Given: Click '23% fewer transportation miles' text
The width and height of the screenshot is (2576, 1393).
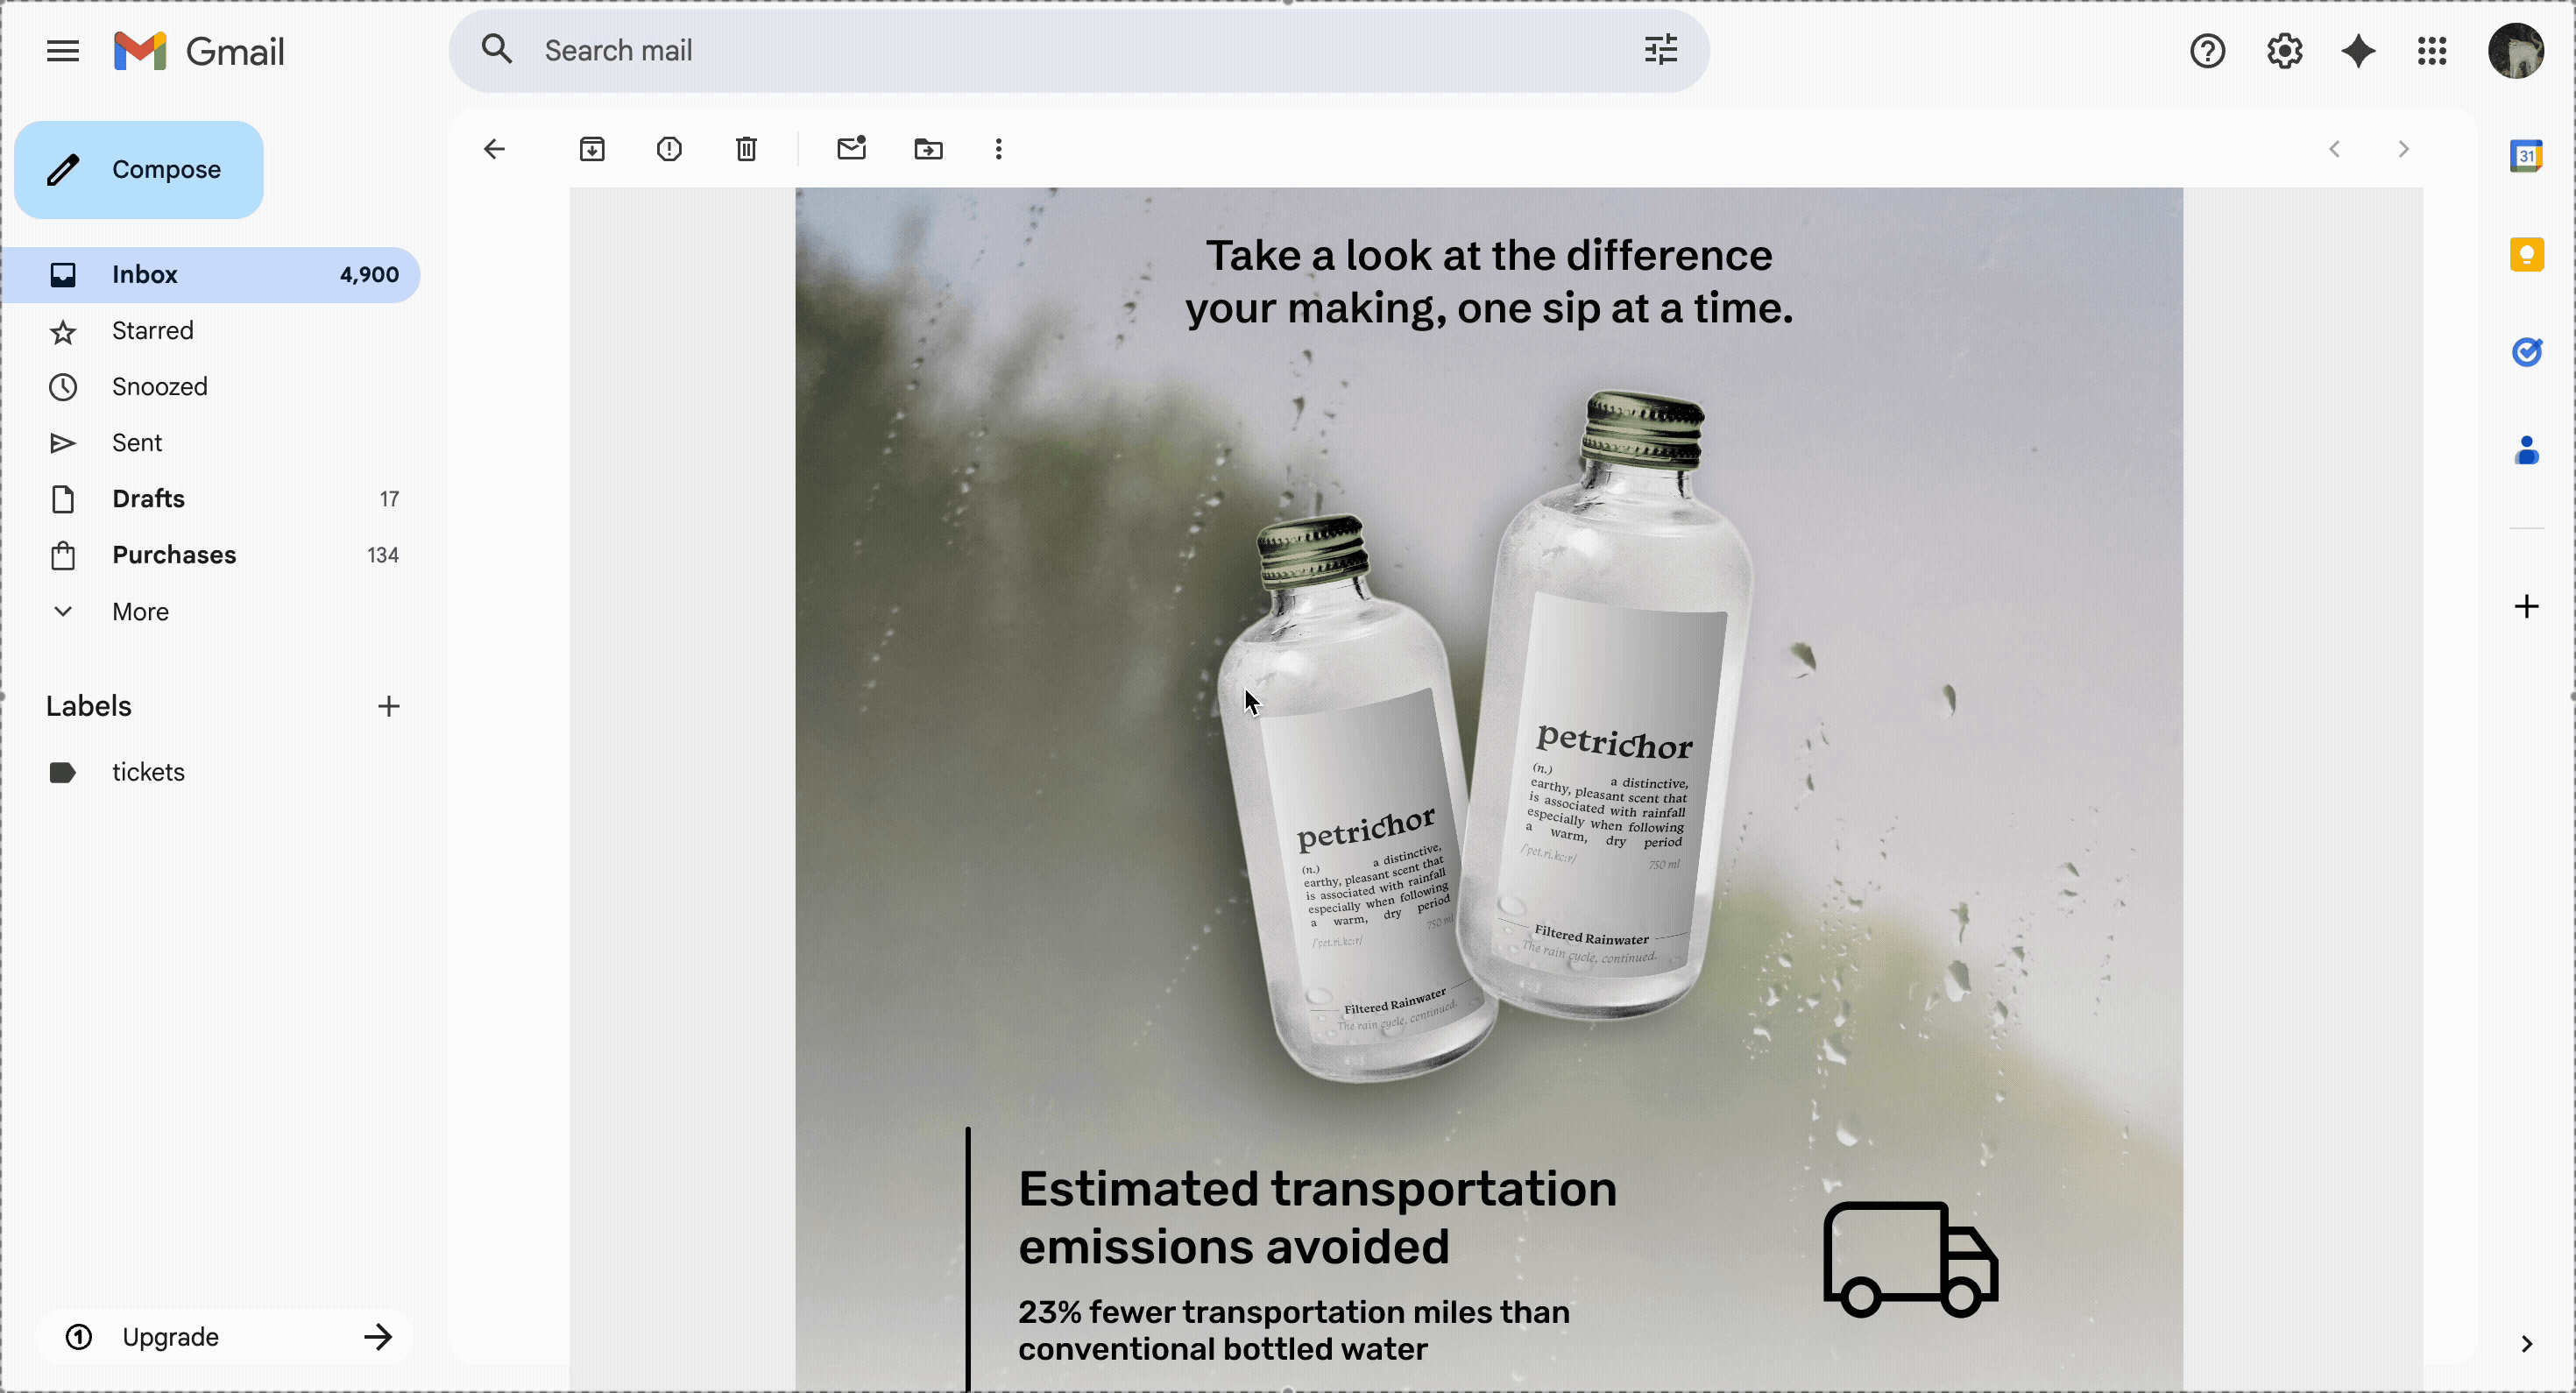Looking at the screenshot, I should tap(1294, 1330).
